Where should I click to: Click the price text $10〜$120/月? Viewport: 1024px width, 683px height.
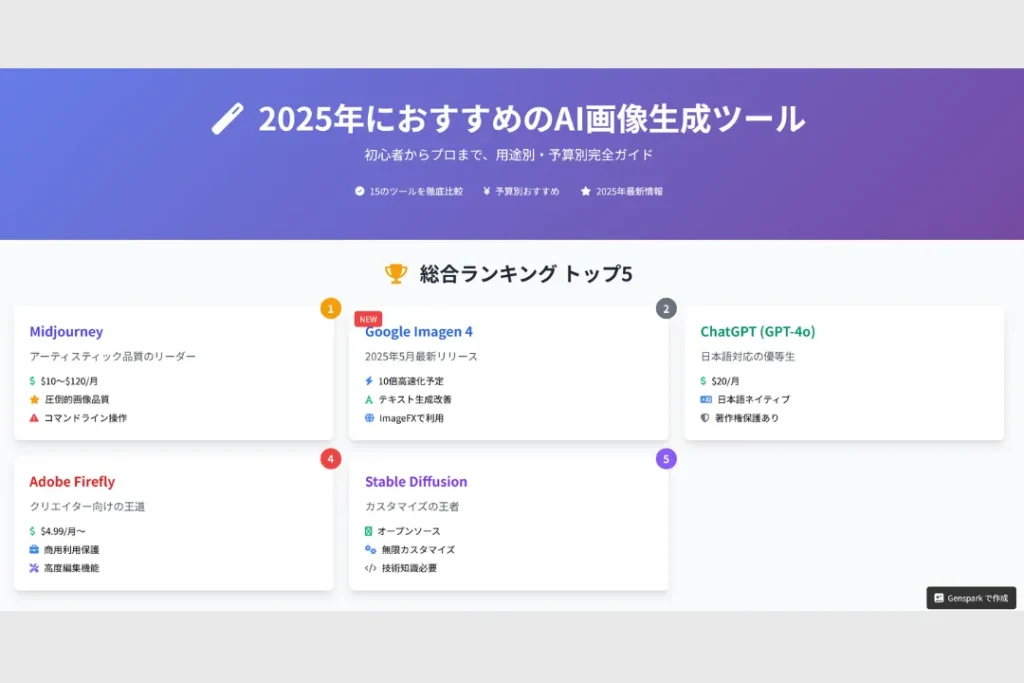(69, 381)
